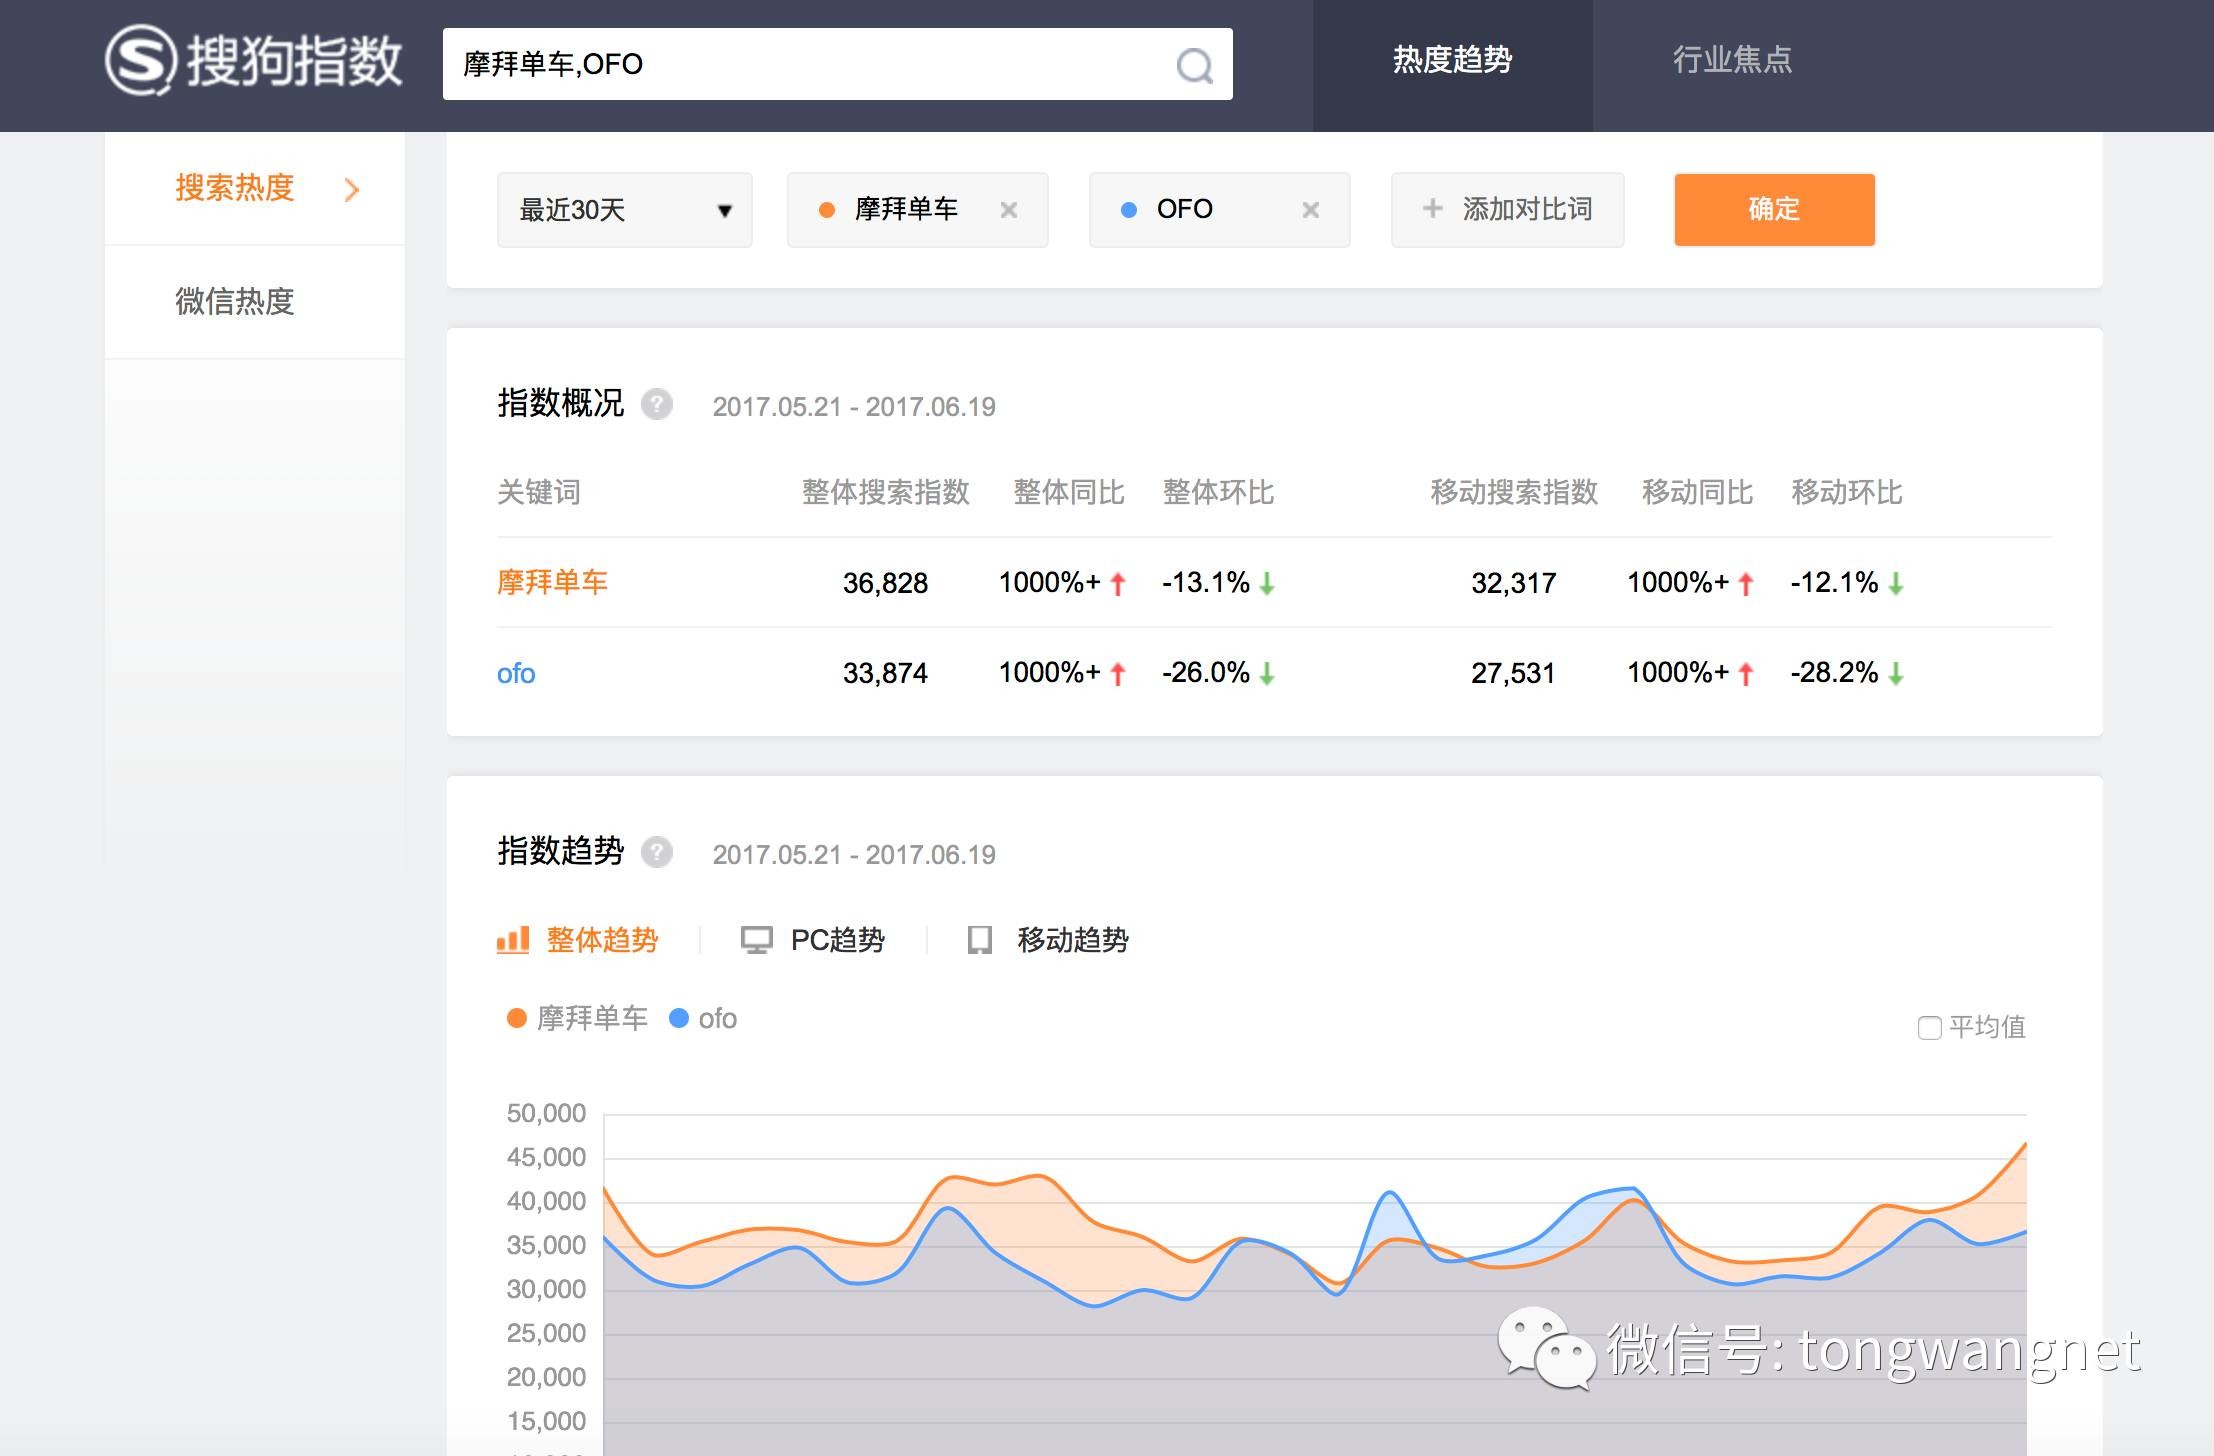This screenshot has width=2214, height=1456.
Task: Click the 关键词 column header
Action: [539, 492]
